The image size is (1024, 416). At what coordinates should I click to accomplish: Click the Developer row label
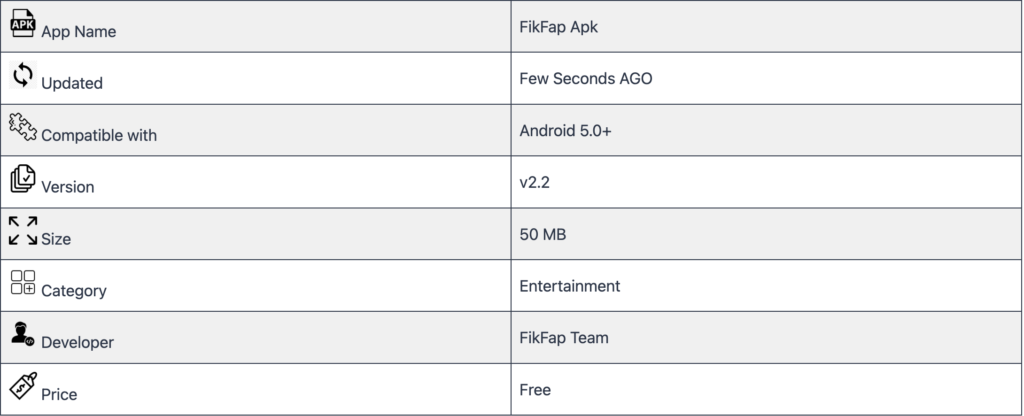coord(77,343)
